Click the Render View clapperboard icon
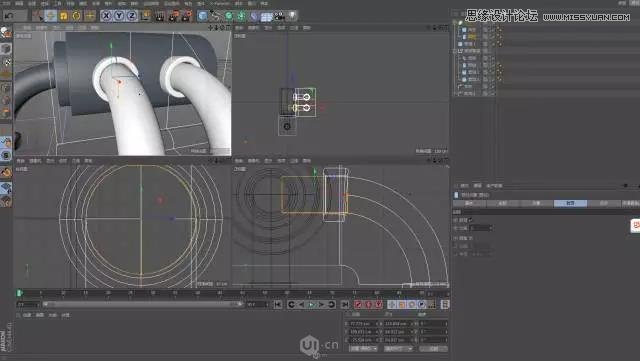The height and width of the screenshot is (361, 640). click(x=160, y=16)
